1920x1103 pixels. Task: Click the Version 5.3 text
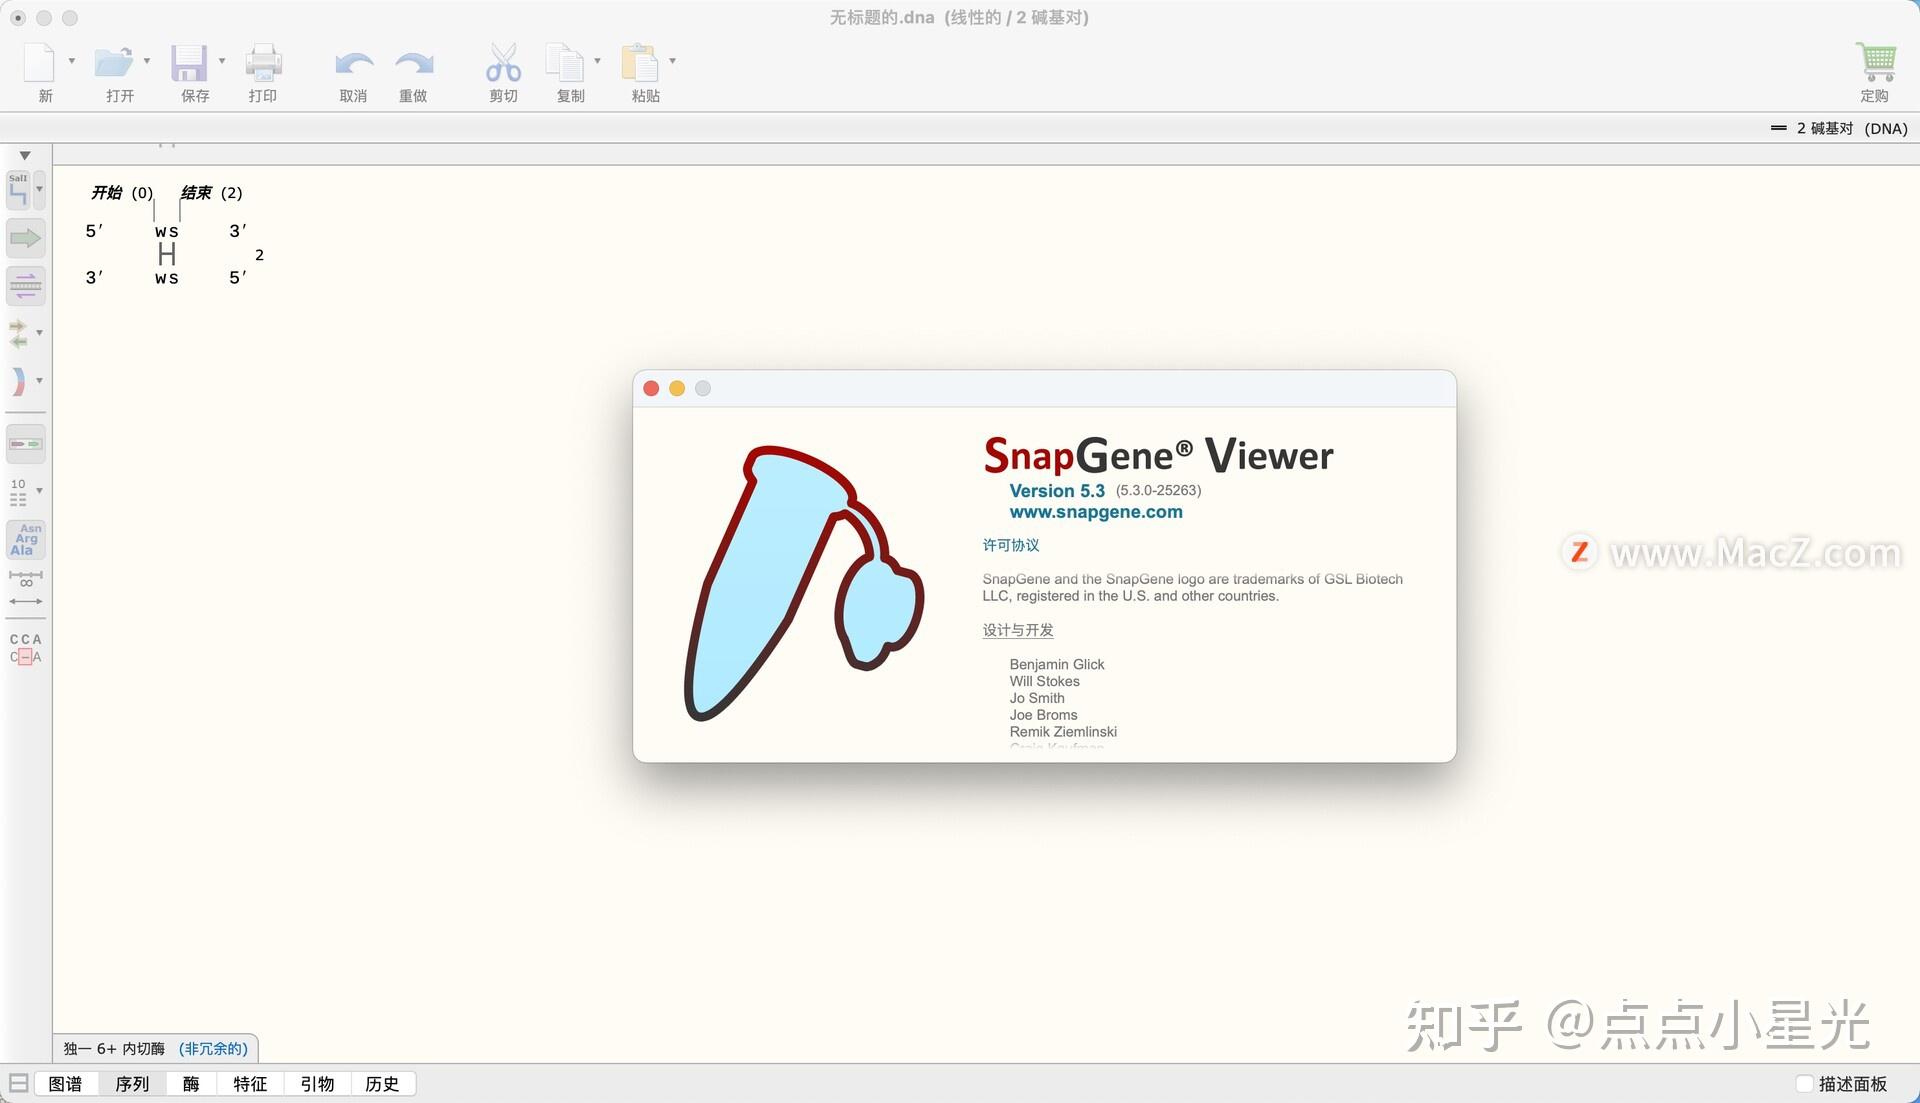(1057, 490)
